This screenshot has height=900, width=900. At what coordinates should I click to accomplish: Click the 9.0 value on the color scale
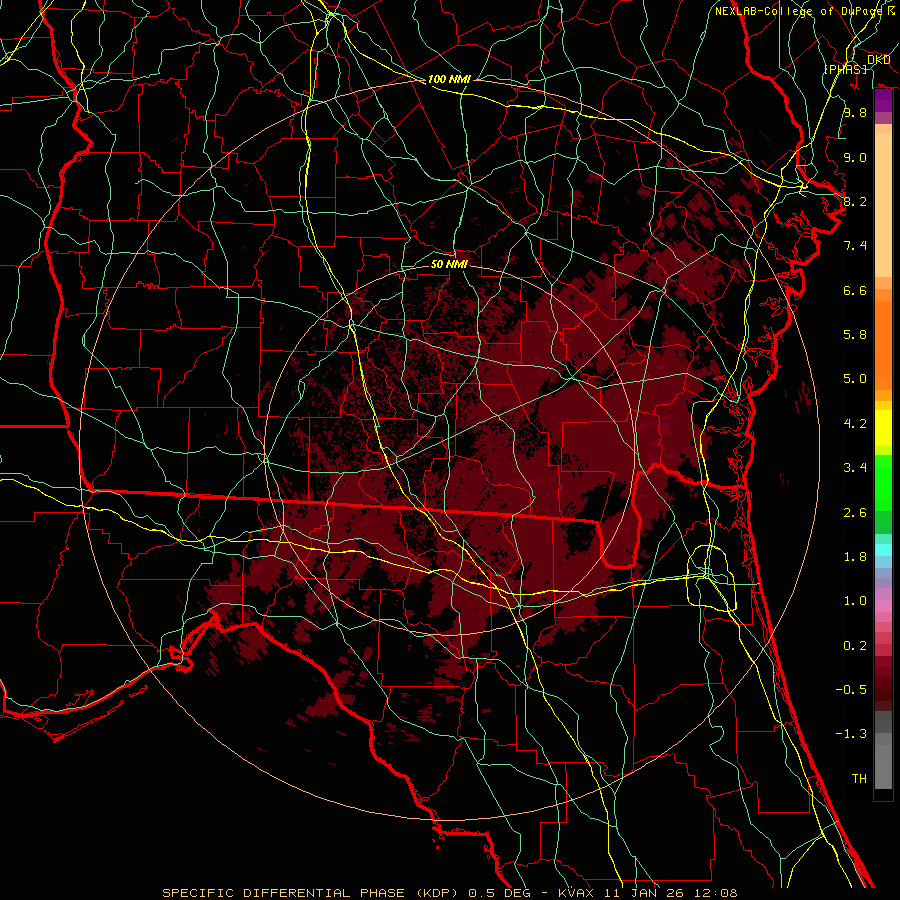coord(855,157)
